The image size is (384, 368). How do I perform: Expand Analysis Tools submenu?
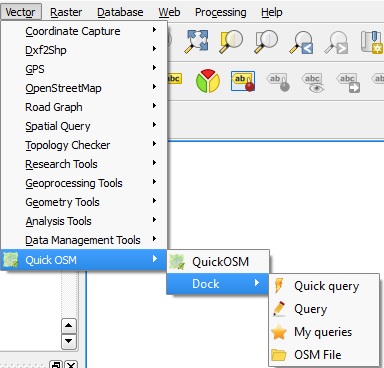click(84, 221)
